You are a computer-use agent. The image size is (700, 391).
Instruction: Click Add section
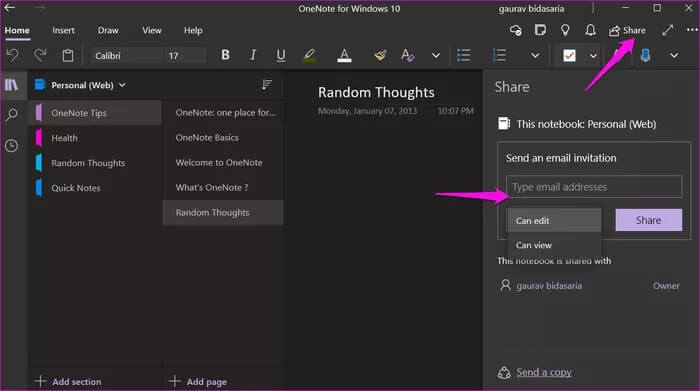click(68, 382)
